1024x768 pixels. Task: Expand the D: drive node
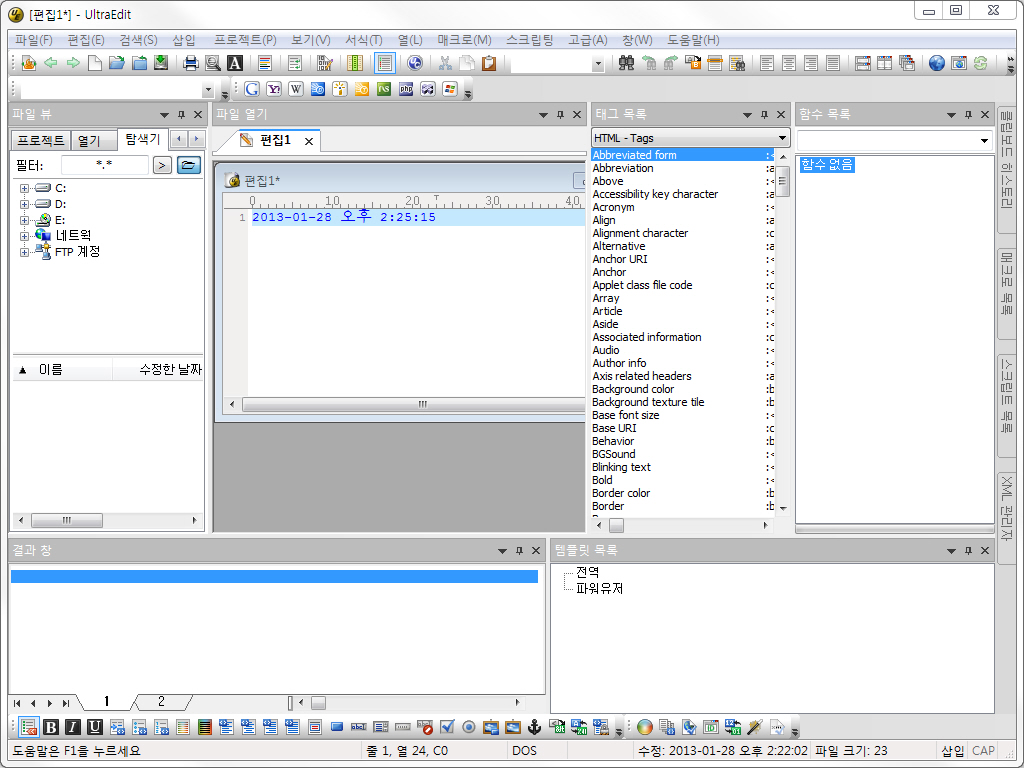pyautogui.click(x=24, y=204)
